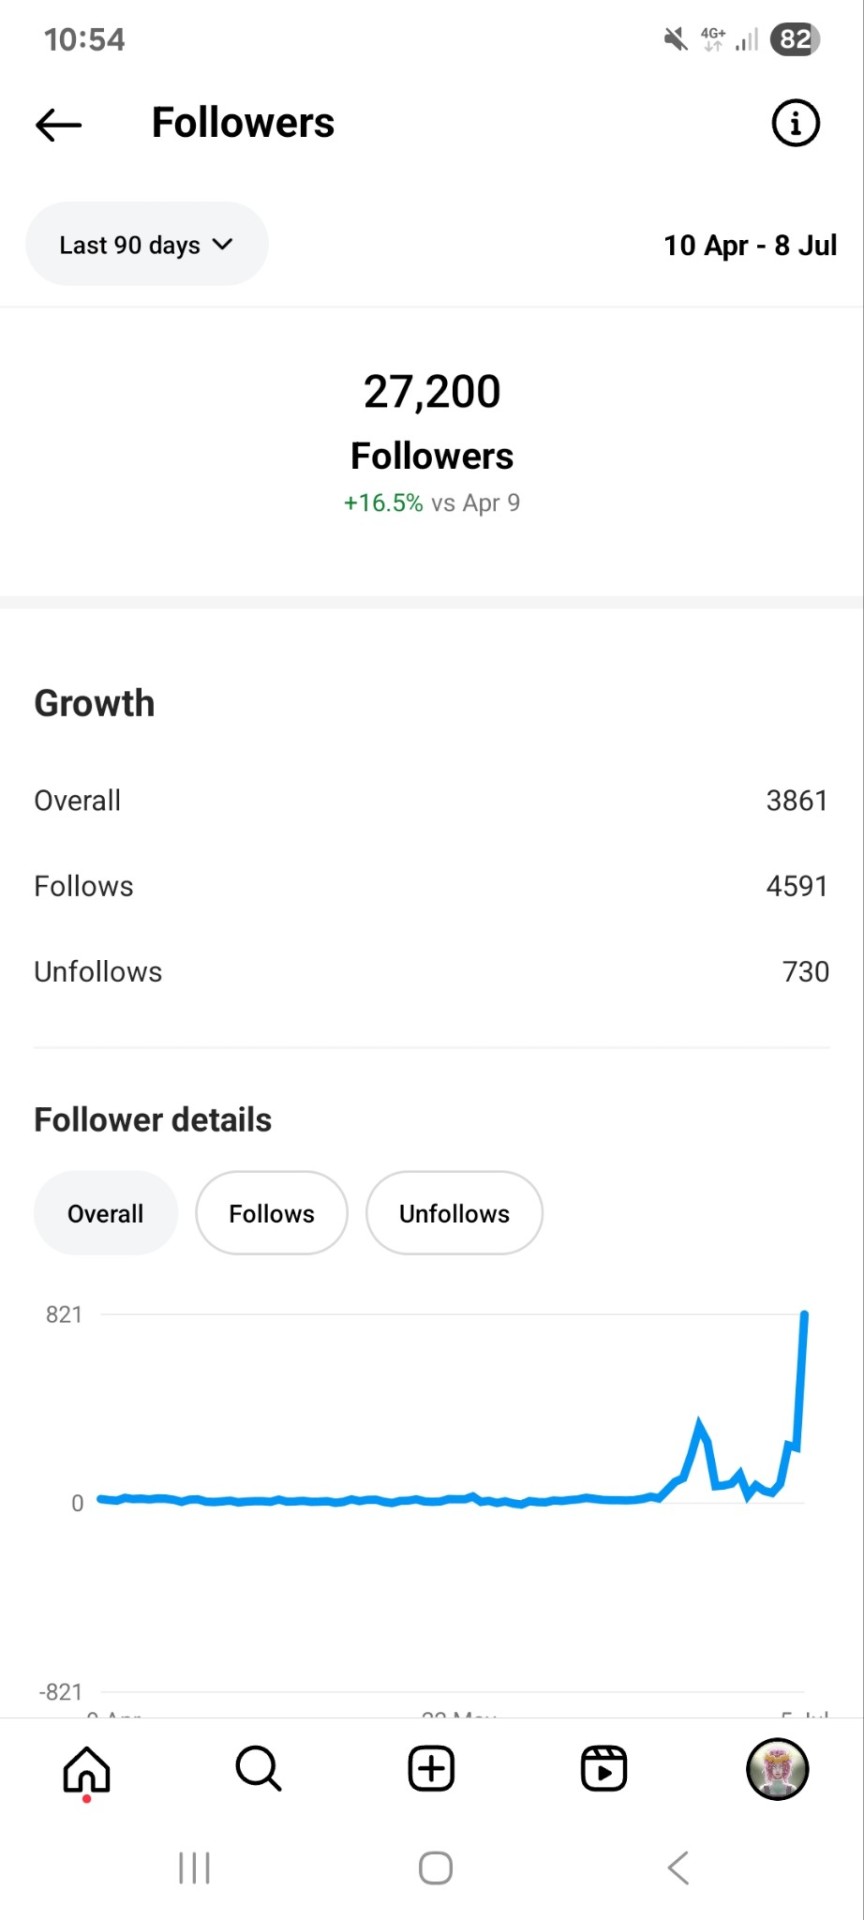Tap the peak point on follower chart

click(x=804, y=1314)
